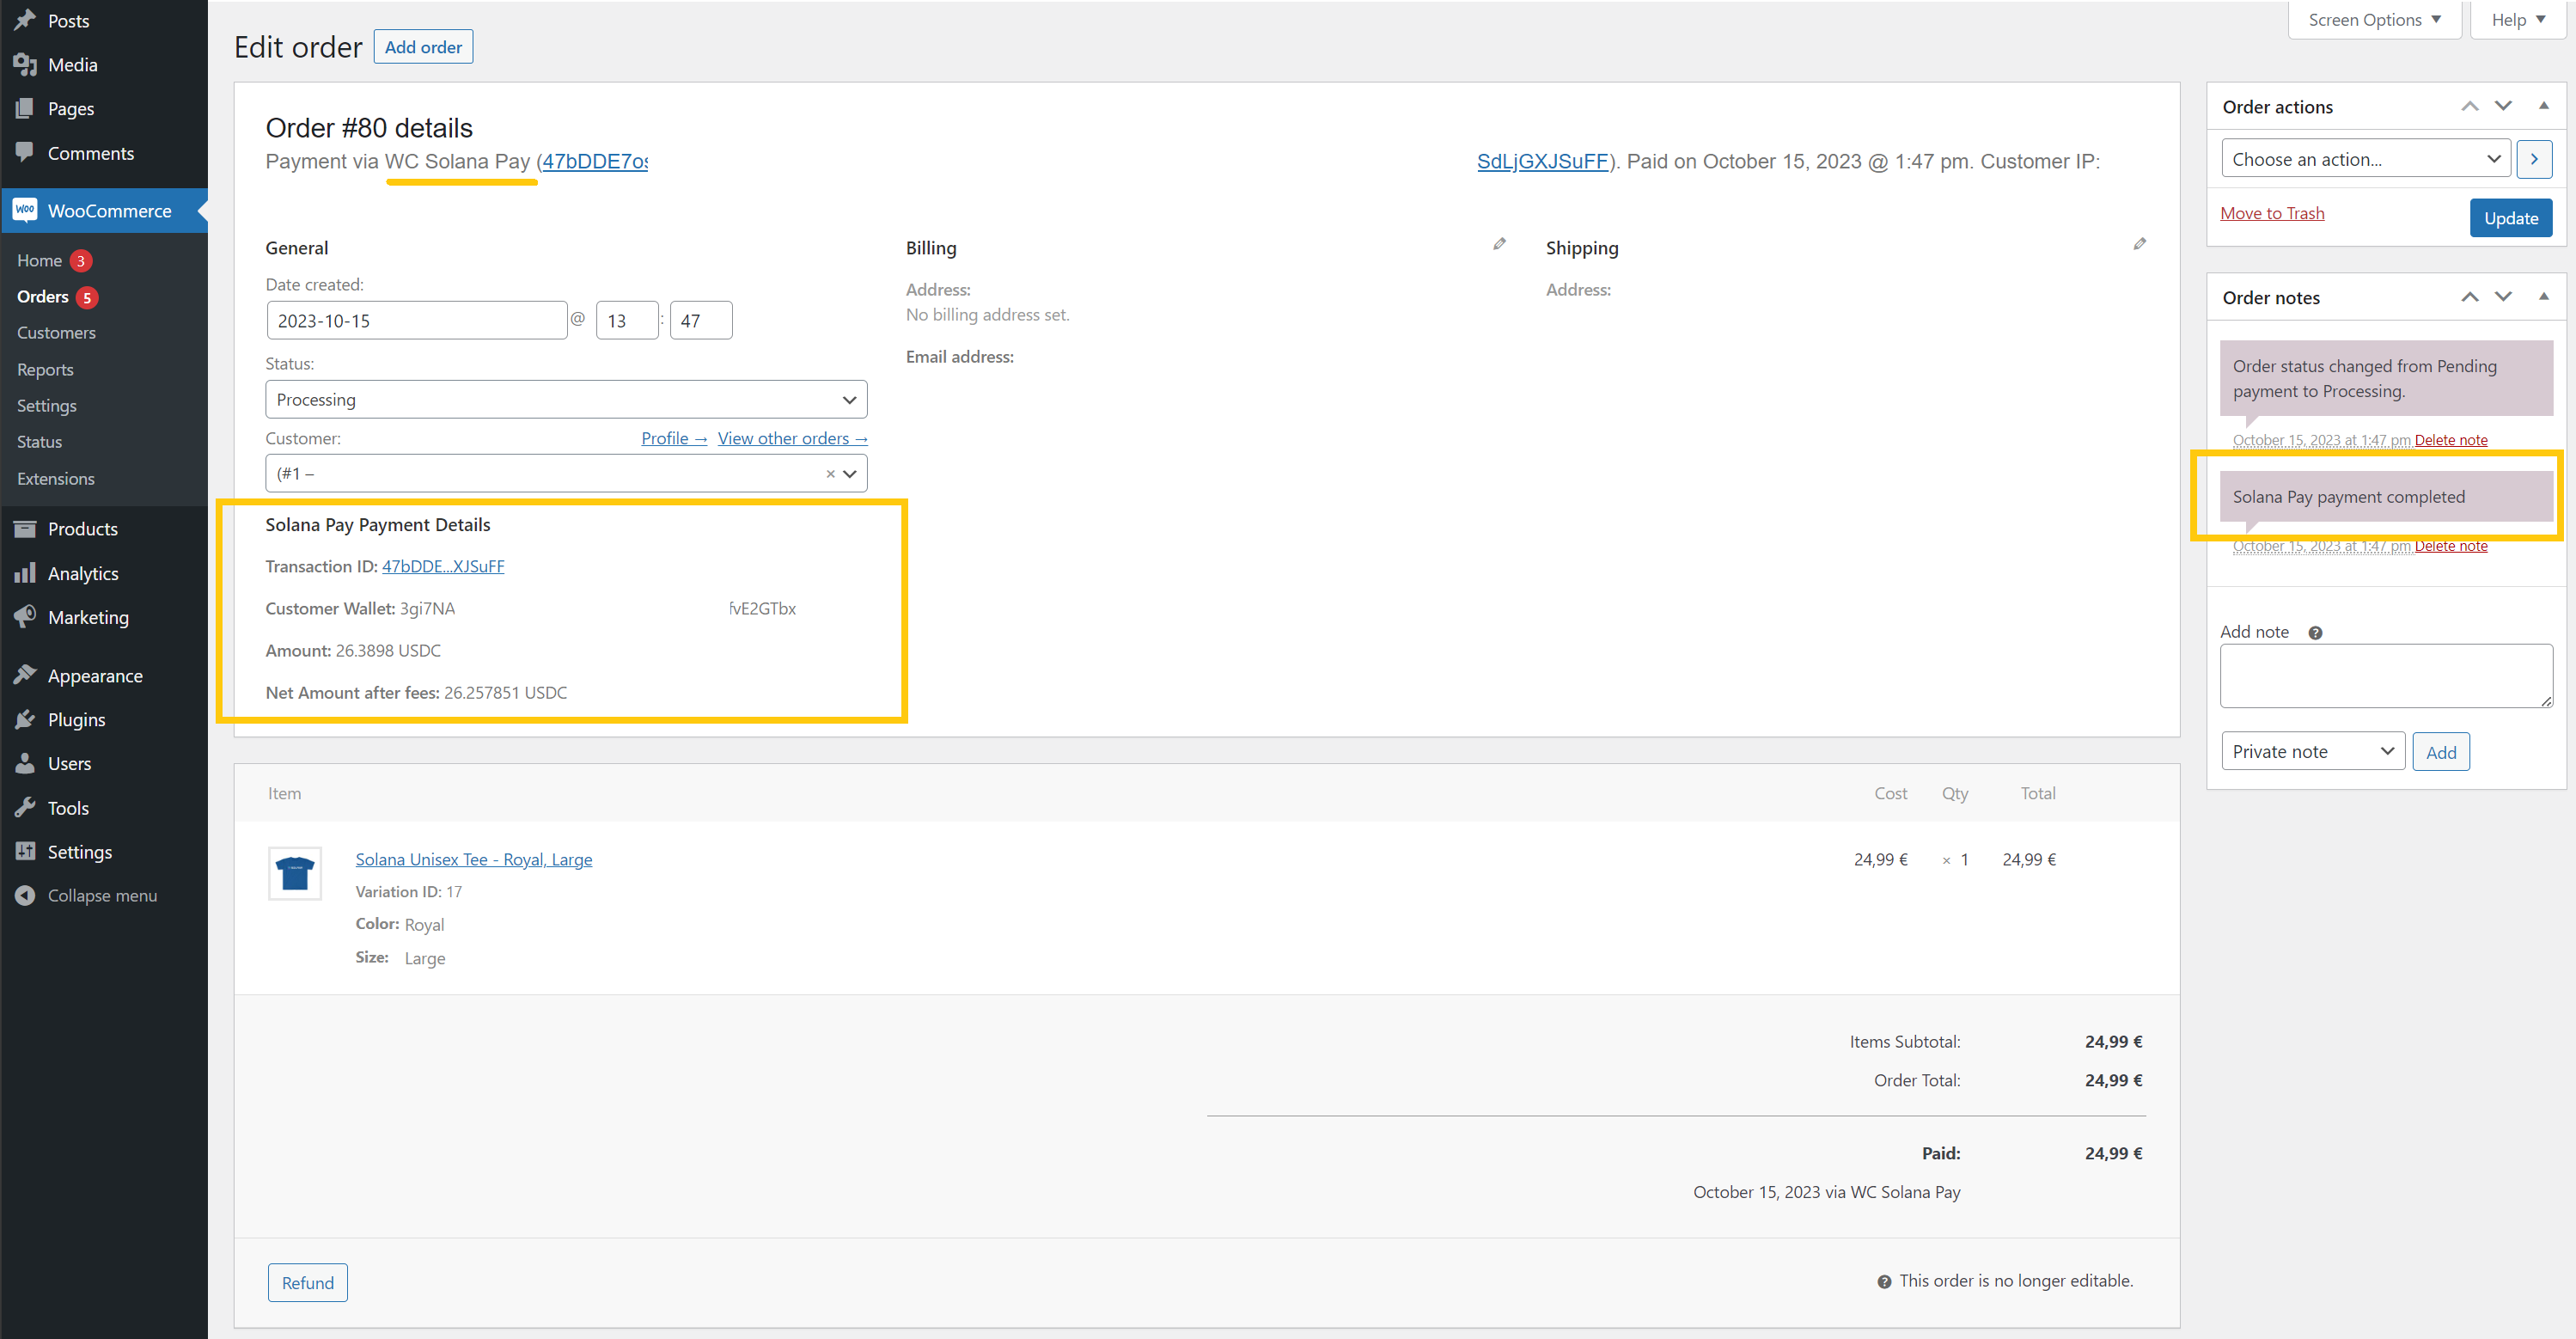Click the Posts pushpin icon
The height and width of the screenshot is (1339, 2576).
25,20
